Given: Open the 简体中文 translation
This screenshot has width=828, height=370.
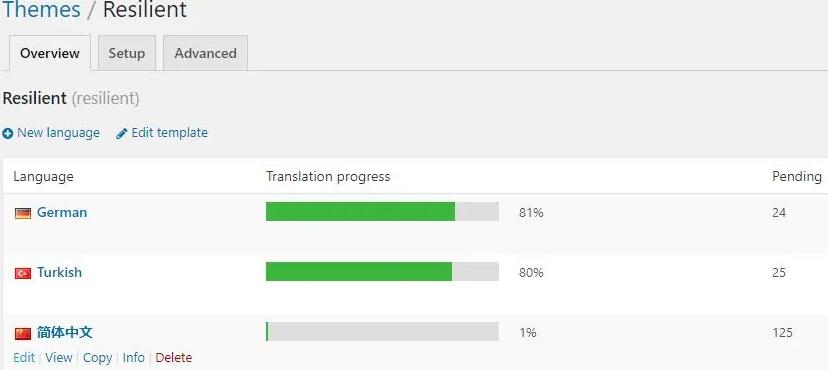Looking at the screenshot, I should [x=64, y=333].
